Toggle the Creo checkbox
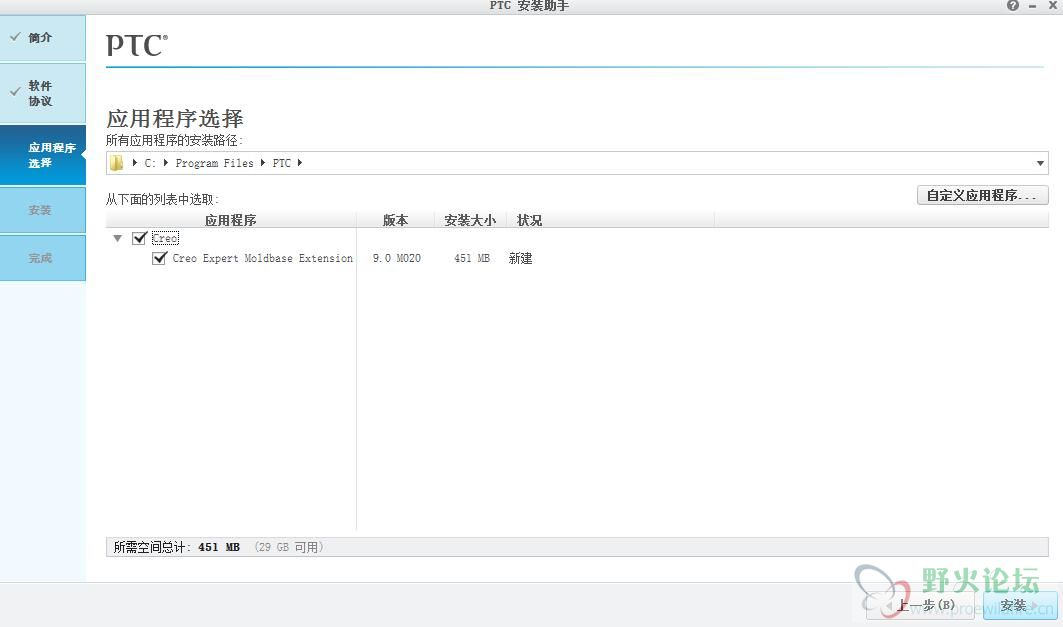This screenshot has width=1063, height=627. [x=140, y=238]
